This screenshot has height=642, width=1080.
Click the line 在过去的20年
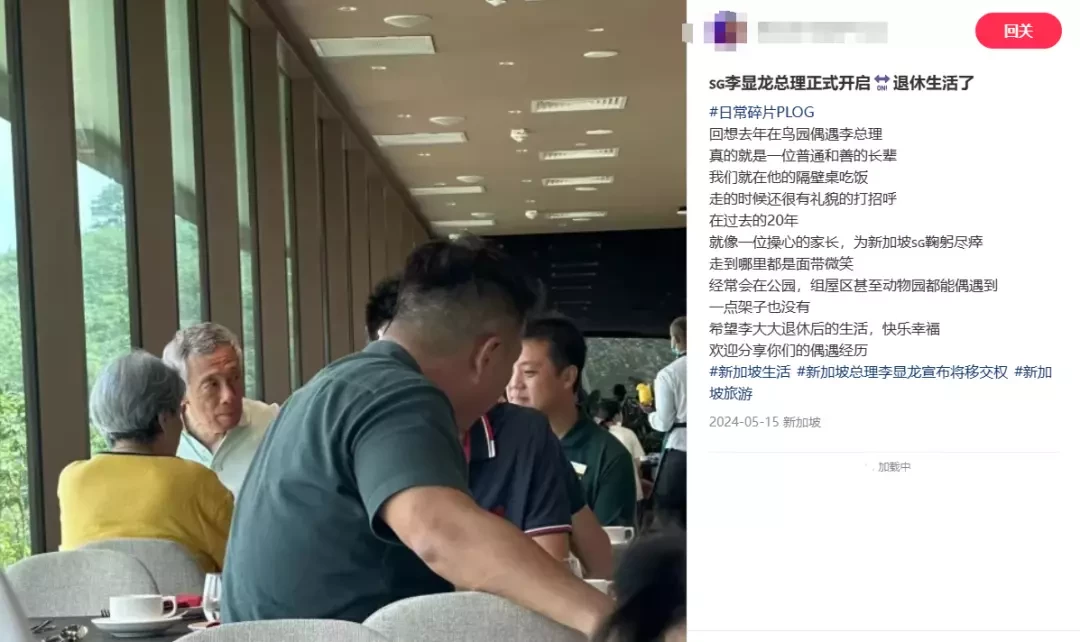(x=753, y=220)
